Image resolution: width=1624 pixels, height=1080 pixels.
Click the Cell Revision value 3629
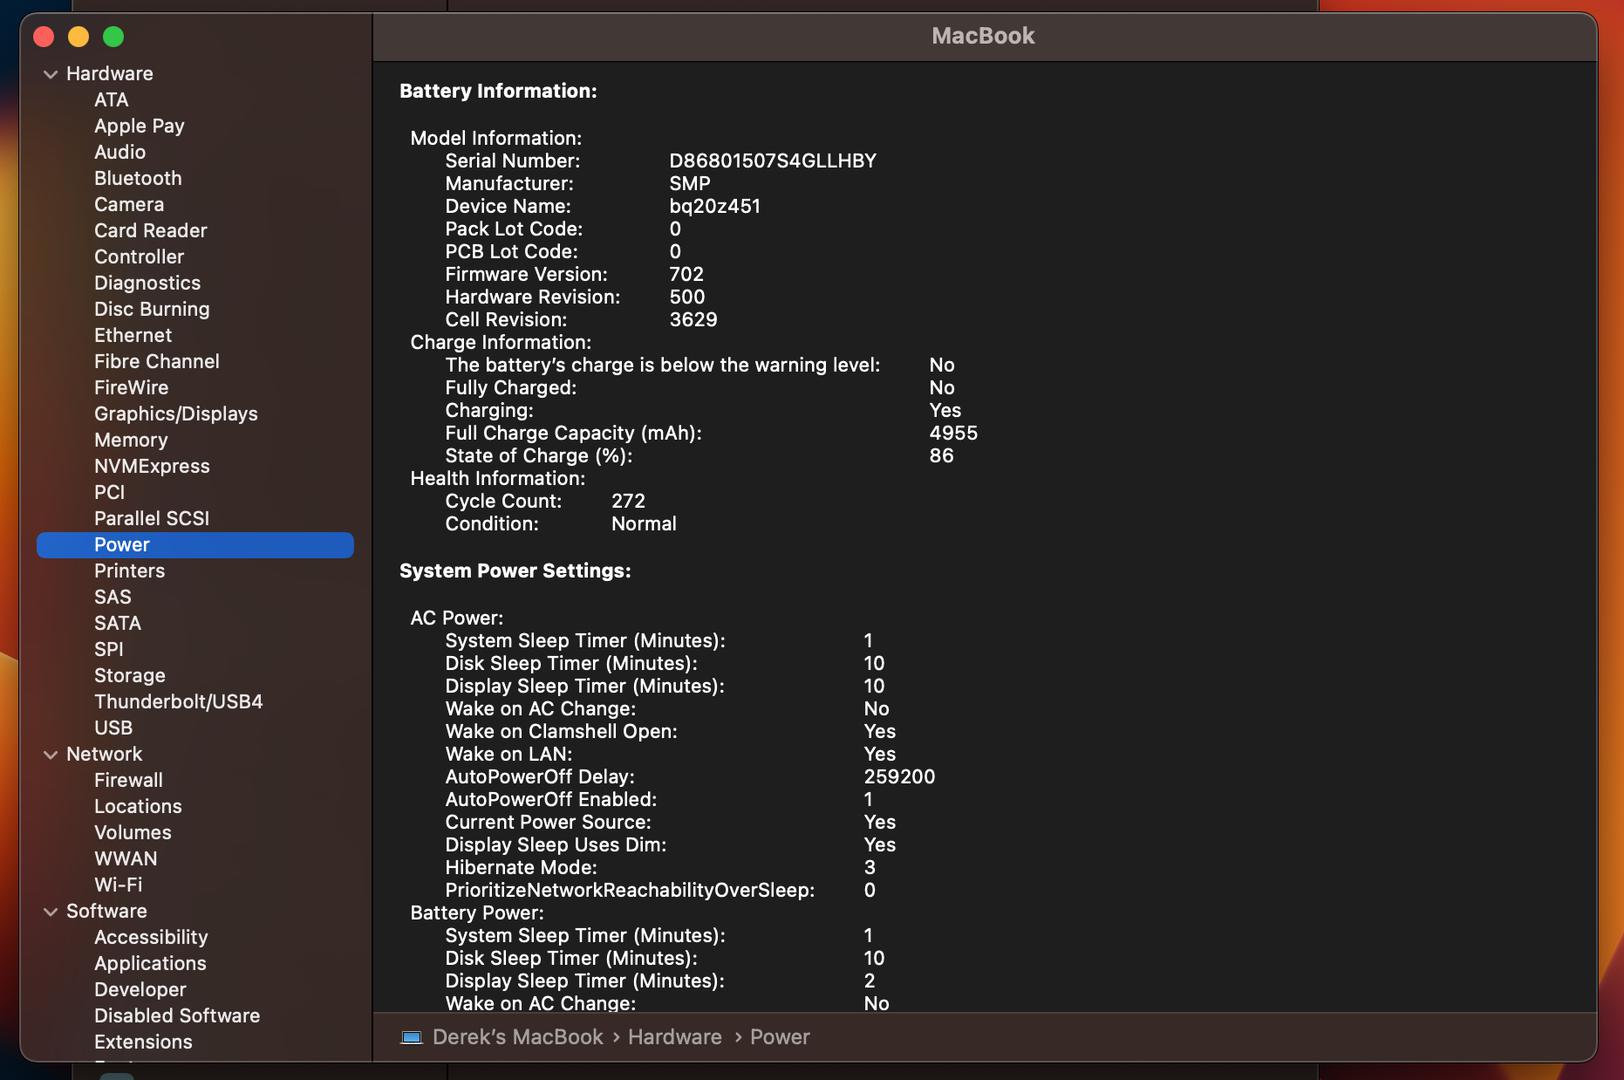click(x=693, y=320)
